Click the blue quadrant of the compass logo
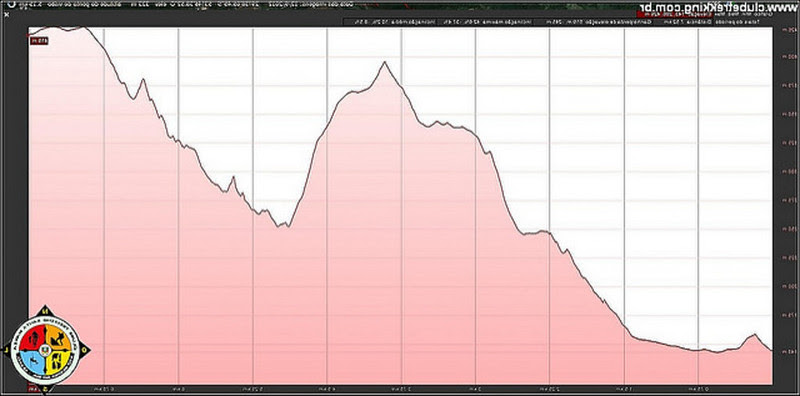This screenshot has width=800, height=396. [x=34, y=363]
